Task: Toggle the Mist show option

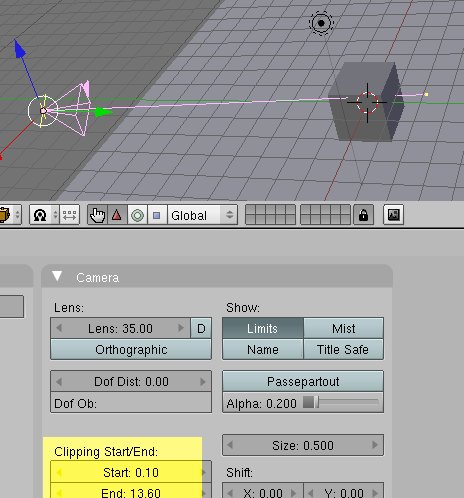Action: [x=344, y=328]
